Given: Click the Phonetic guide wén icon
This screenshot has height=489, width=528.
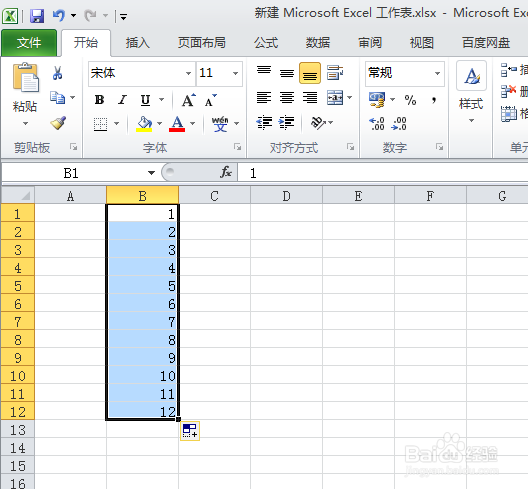Looking at the screenshot, I should [x=220, y=124].
